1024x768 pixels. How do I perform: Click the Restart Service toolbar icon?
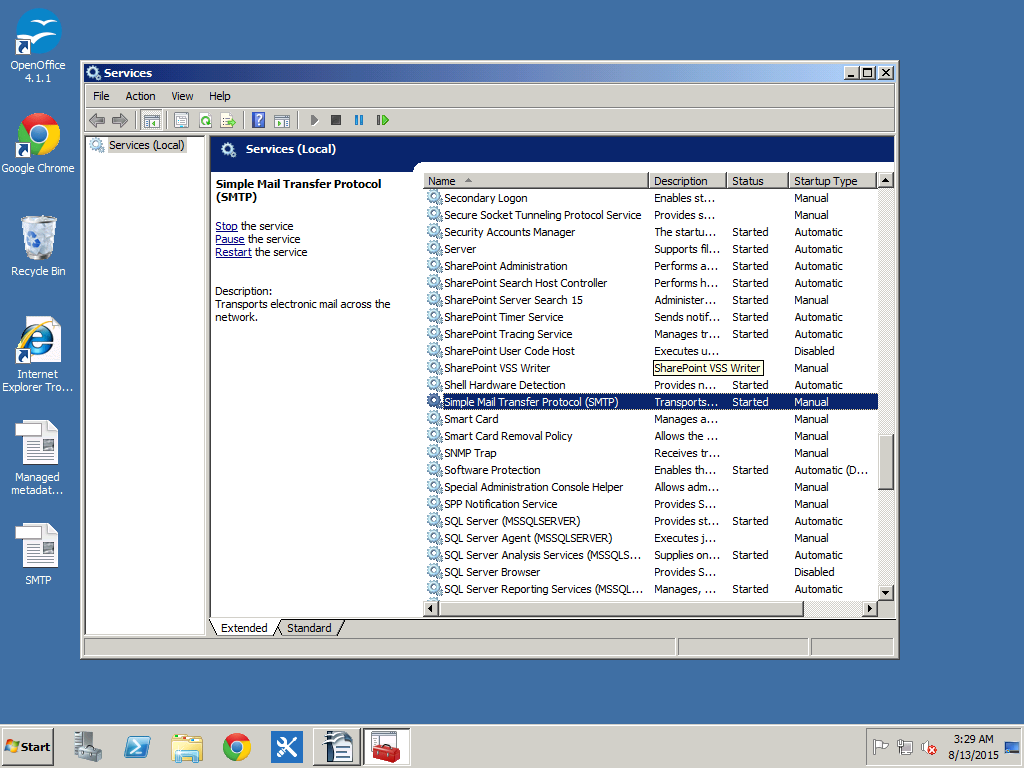[x=383, y=120]
